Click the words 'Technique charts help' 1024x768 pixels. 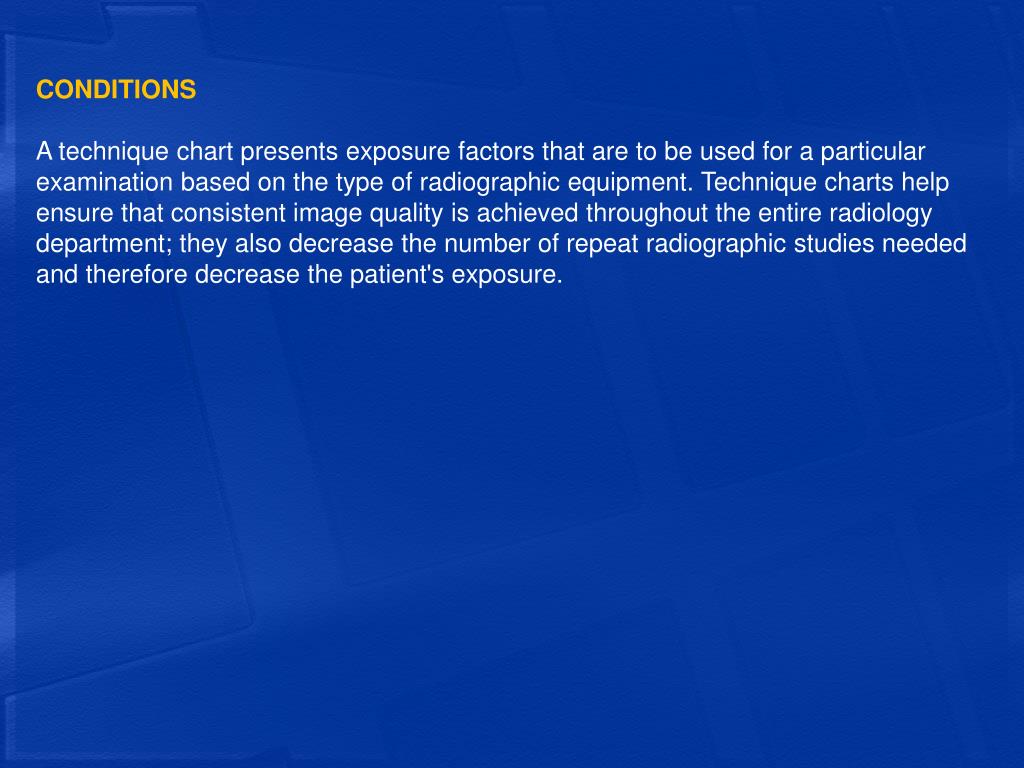pyautogui.click(x=825, y=182)
